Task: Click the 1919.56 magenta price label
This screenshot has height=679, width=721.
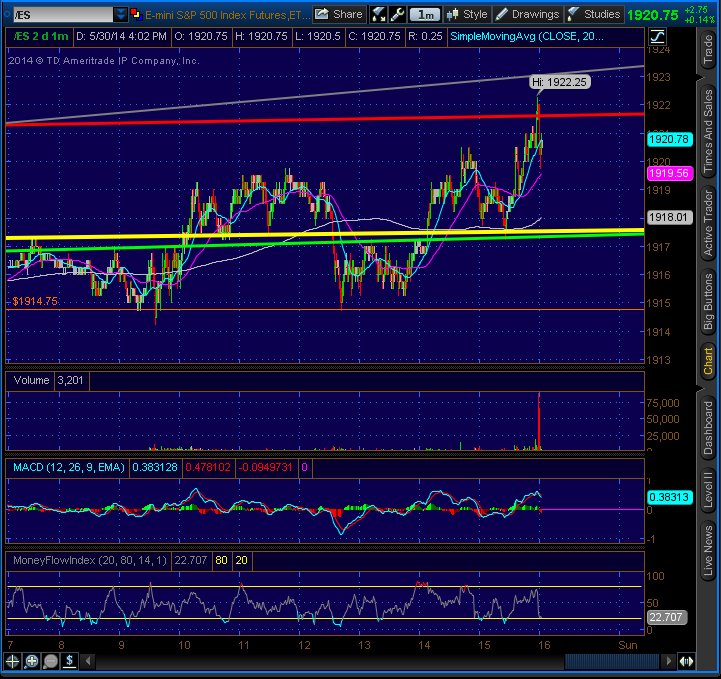Action: (x=670, y=173)
